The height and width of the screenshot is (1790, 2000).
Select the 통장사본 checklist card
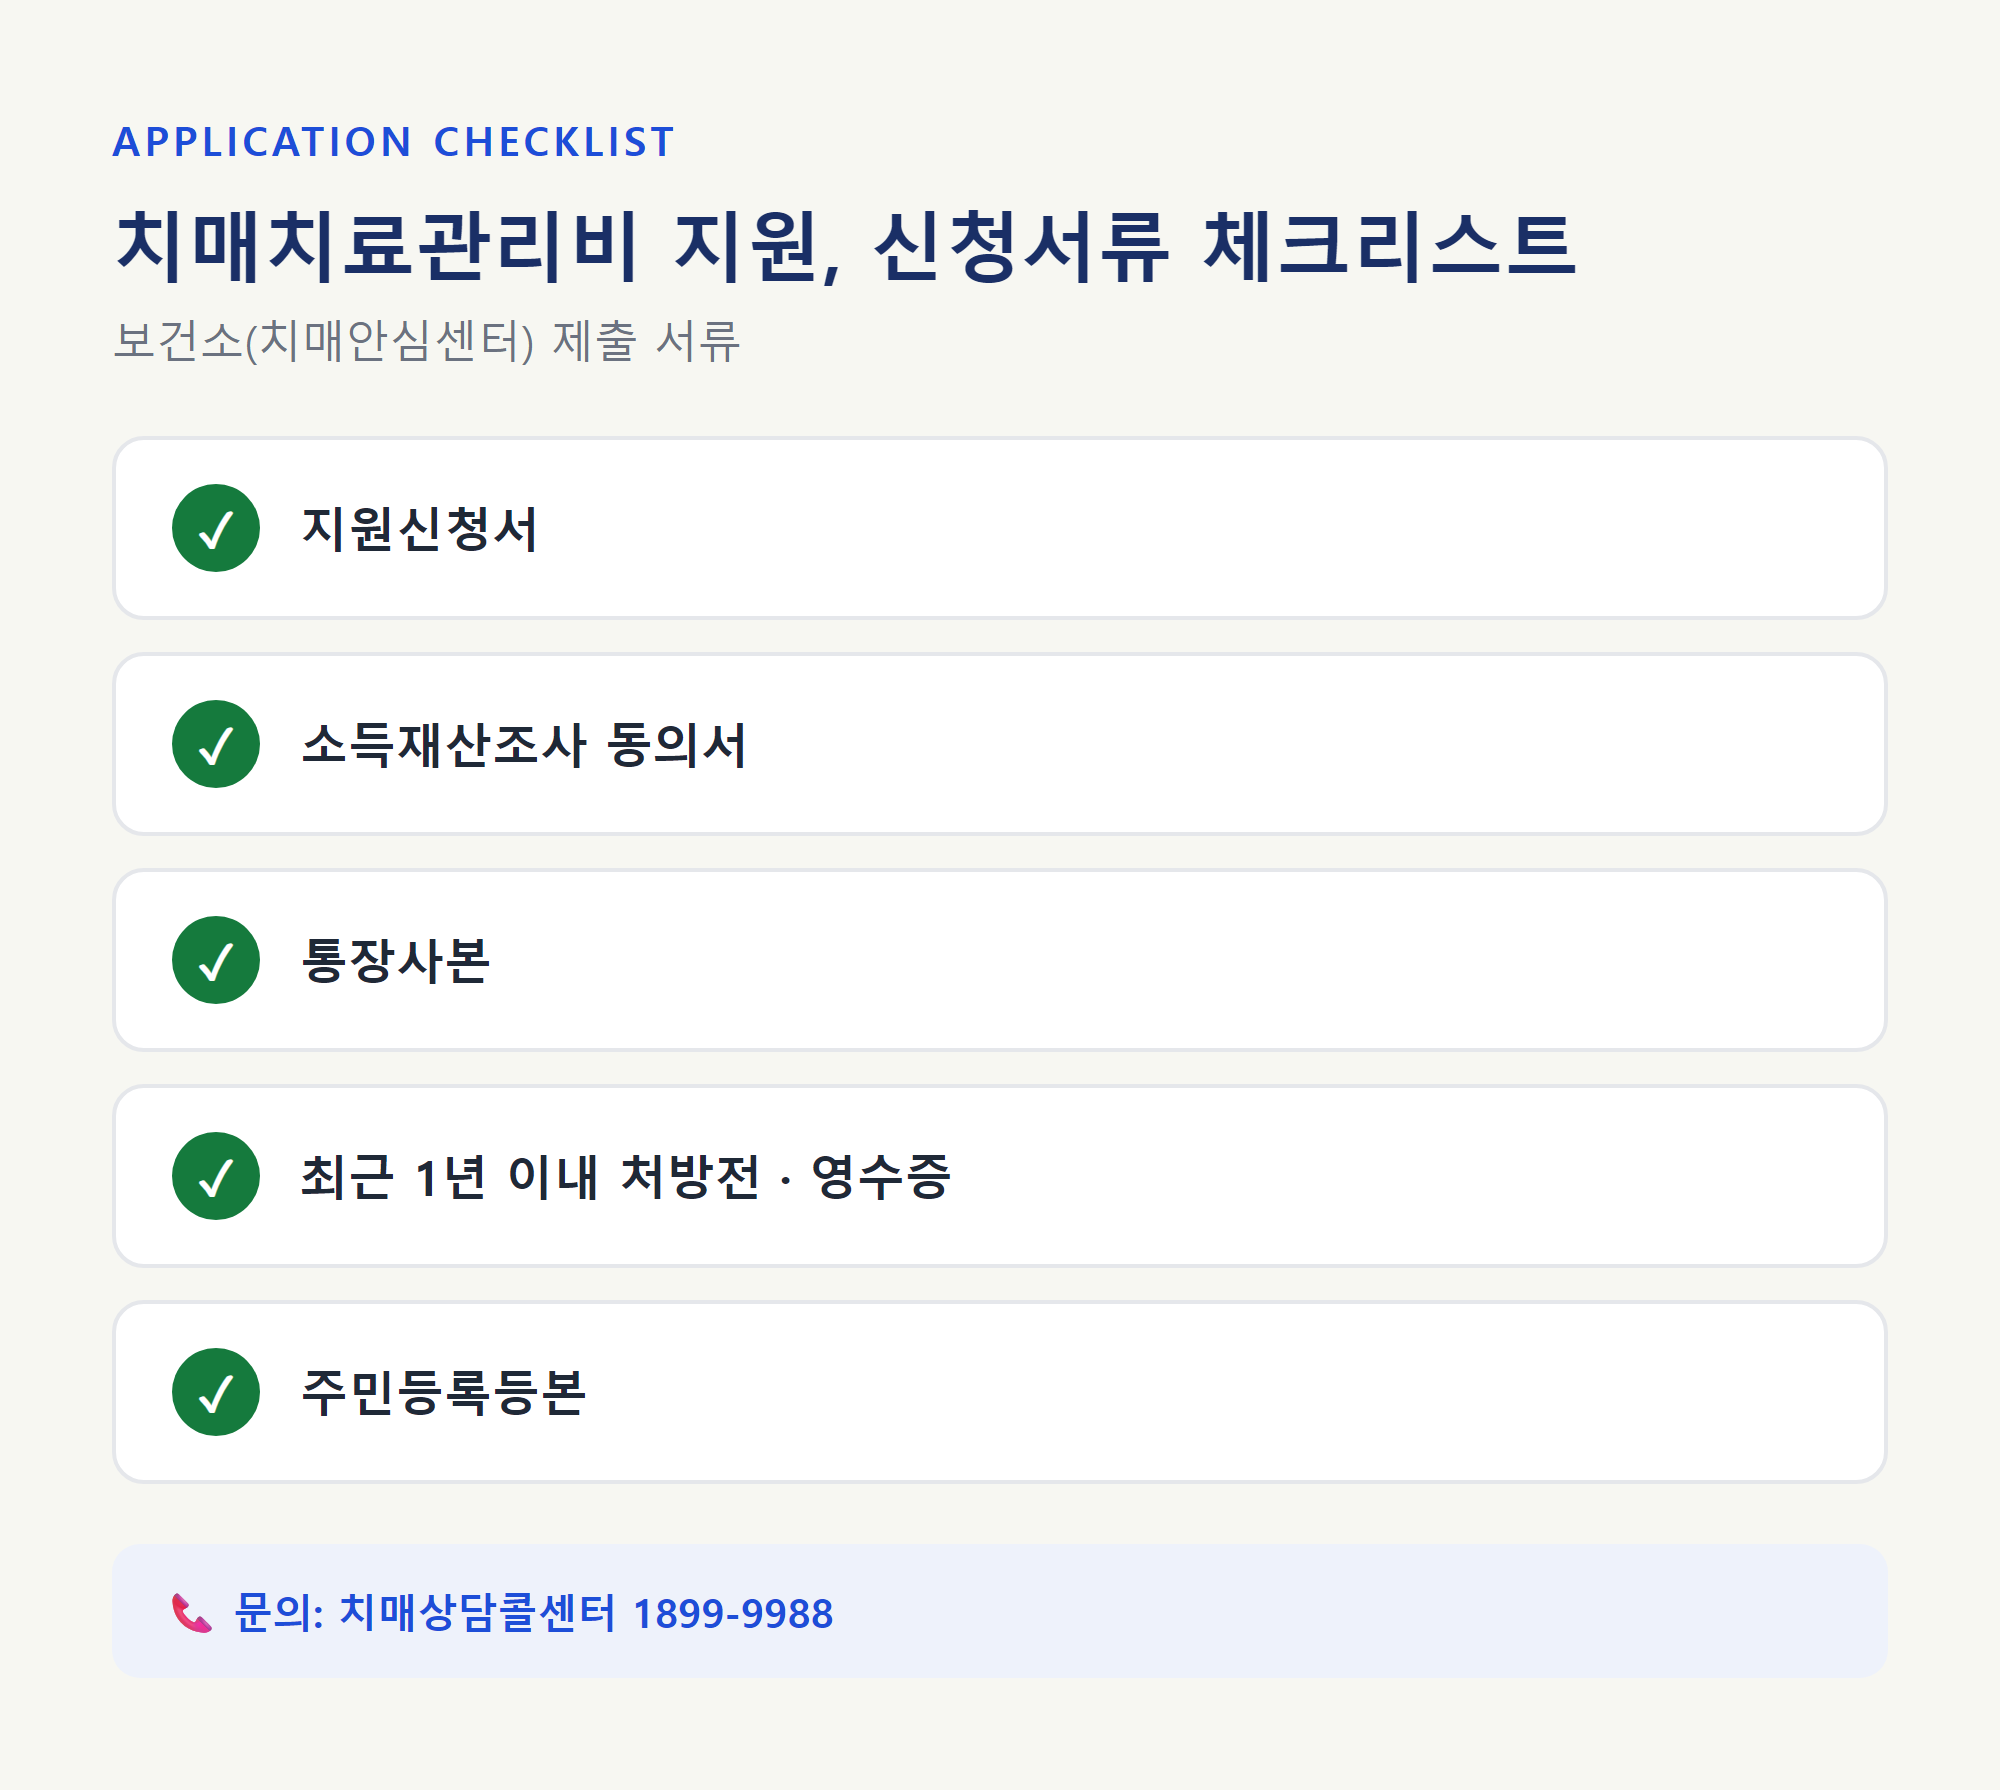point(1000,960)
